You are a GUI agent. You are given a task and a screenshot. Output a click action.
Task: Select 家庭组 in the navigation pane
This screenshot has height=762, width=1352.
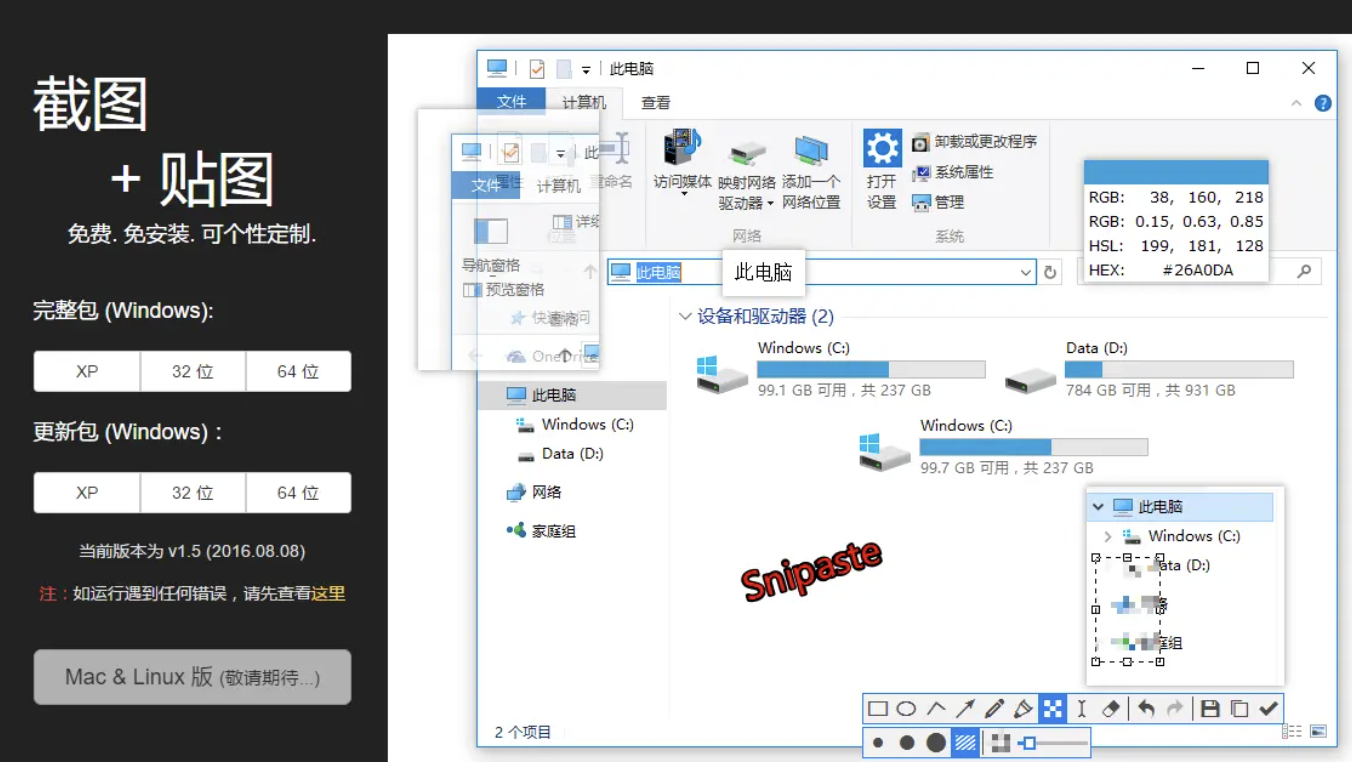541,531
